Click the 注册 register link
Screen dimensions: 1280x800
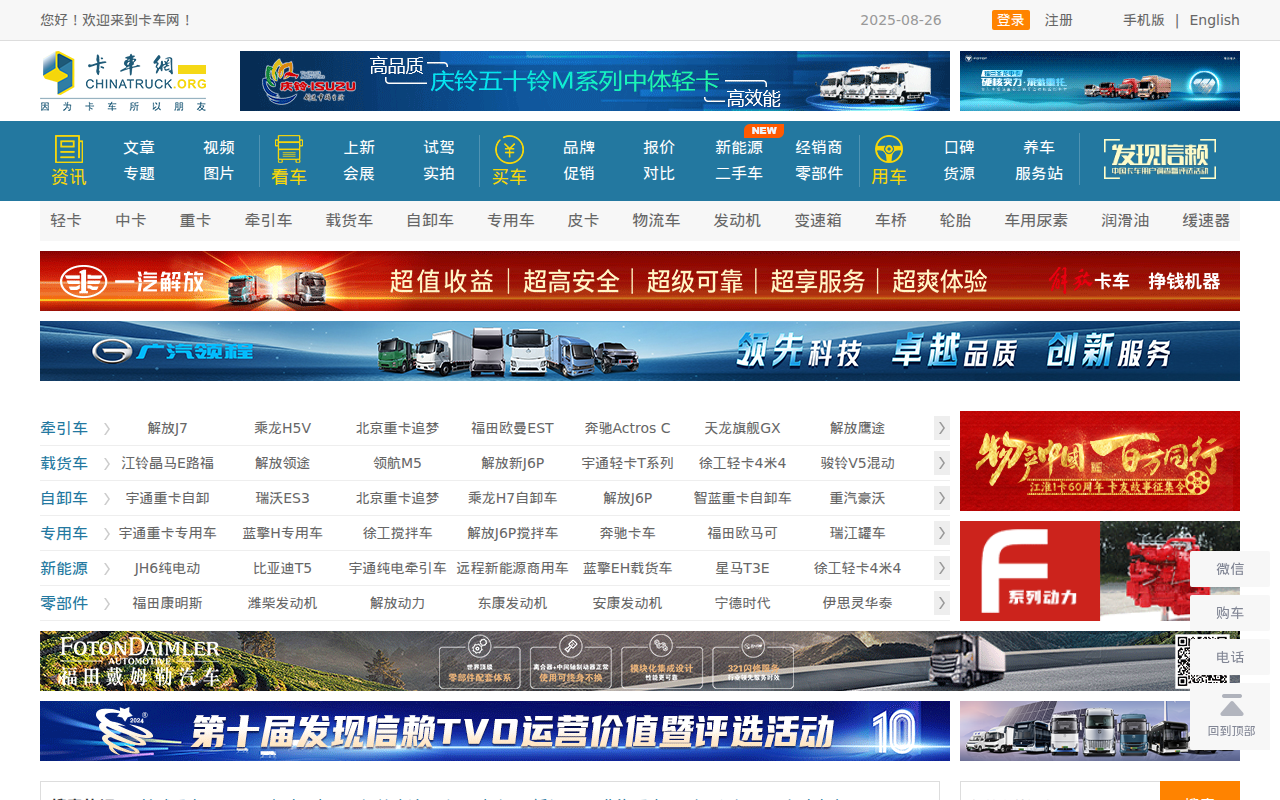1059,20
